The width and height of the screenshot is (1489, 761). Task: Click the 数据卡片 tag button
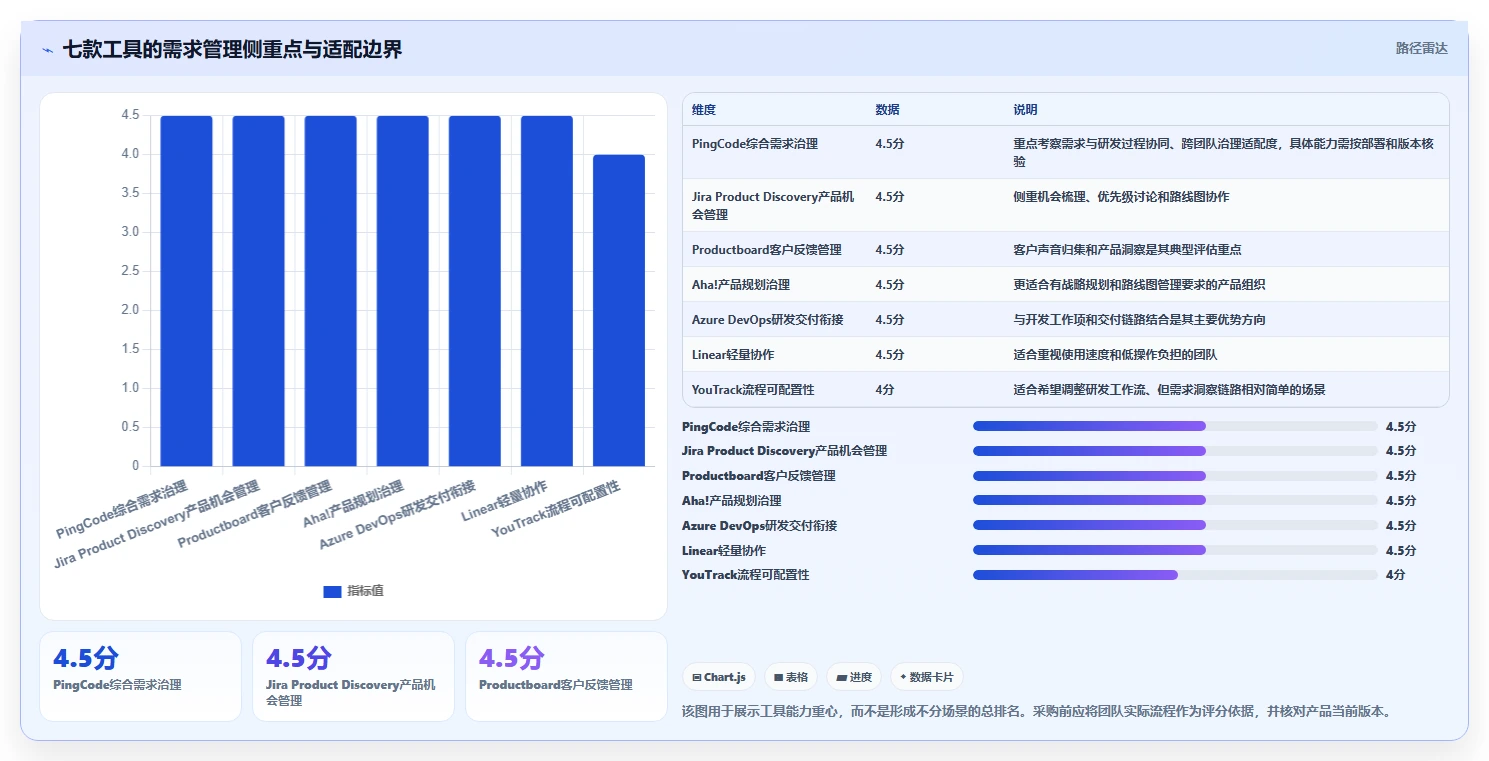pyautogui.click(x=927, y=677)
